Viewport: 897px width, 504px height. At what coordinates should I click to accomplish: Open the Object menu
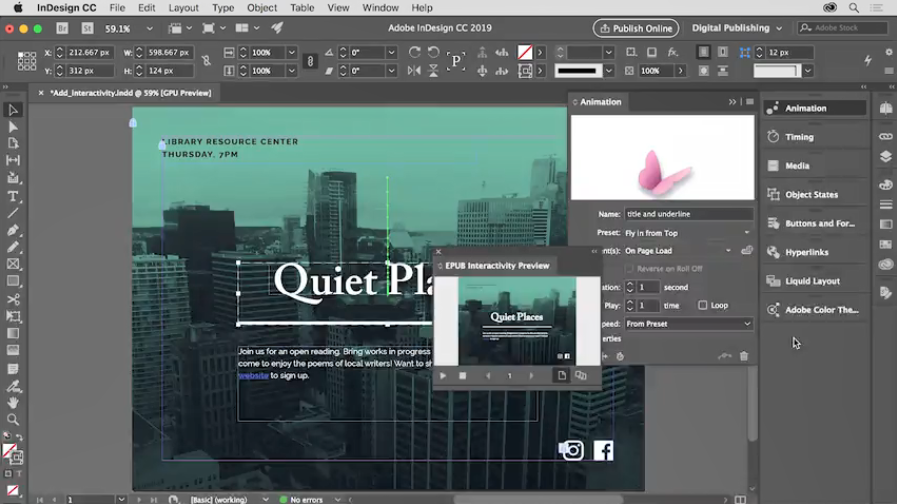point(262,8)
